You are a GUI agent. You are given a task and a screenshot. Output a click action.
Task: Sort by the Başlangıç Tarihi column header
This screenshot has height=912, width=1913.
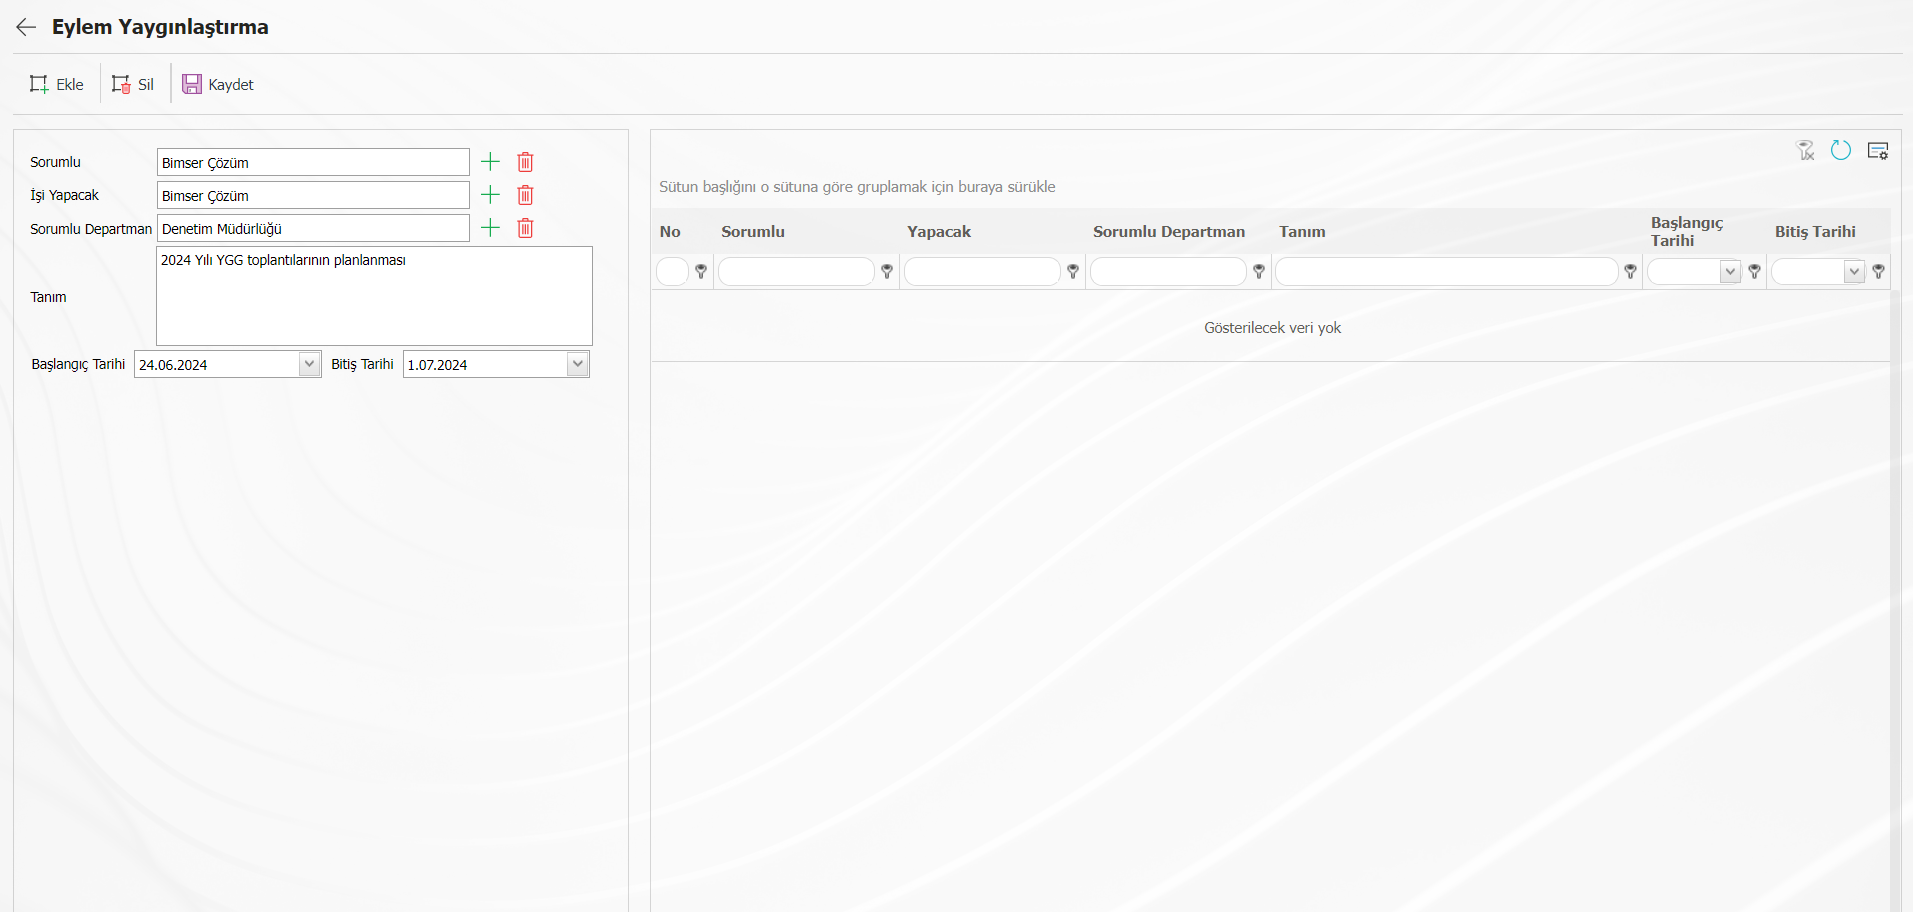point(1687,231)
